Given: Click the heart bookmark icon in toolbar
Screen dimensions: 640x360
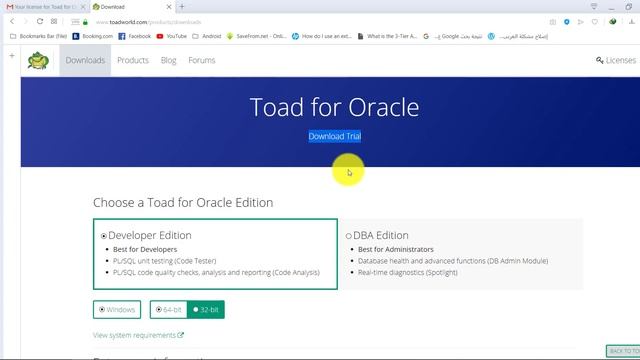Looking at the screenshot, I should [x=595, y=22].
